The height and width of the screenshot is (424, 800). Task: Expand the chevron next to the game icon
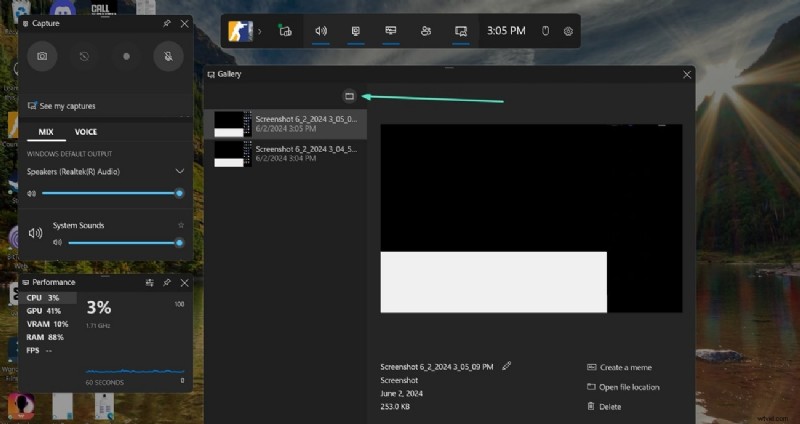click(x=259, y=31)
